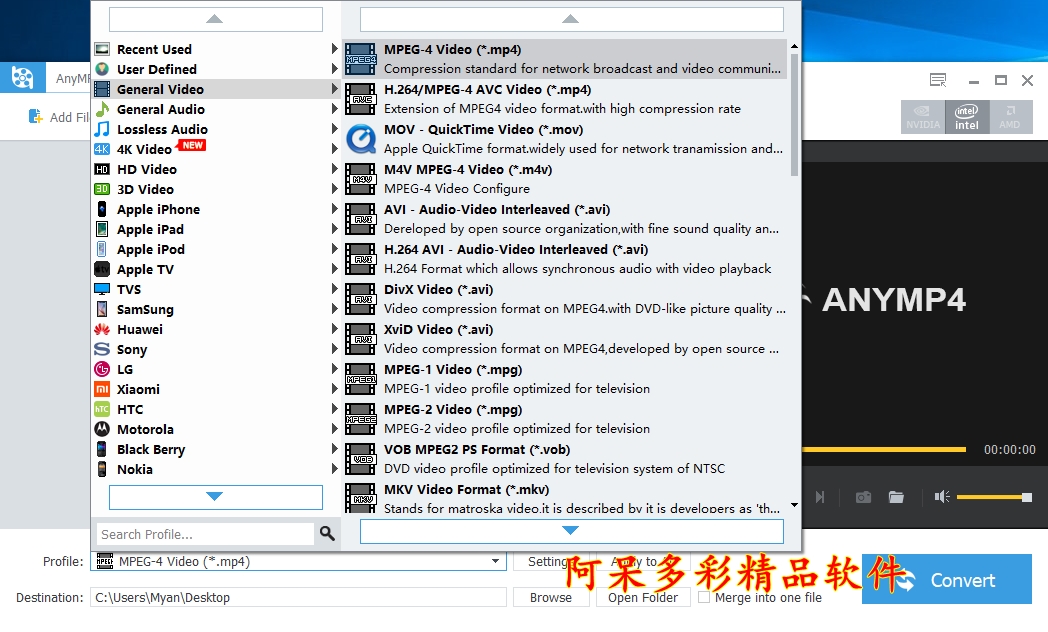The image size is (1048, 632).
Task: Expand the Sony submenu arrow
Action: [334, 349]
